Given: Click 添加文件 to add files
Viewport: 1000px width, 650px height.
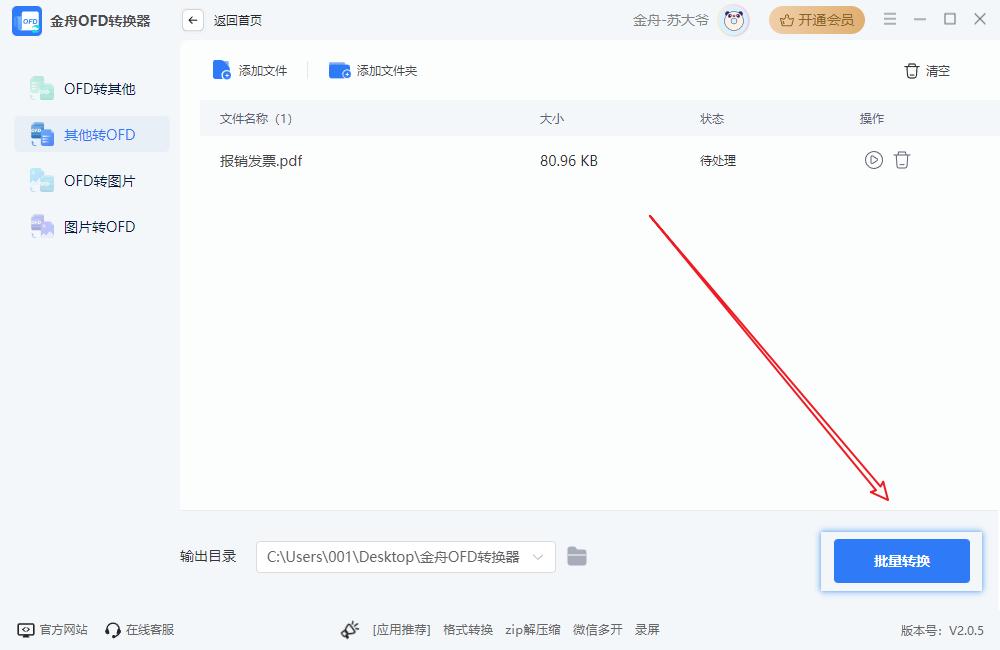Looking at the screenshot, I should [250, 71].
